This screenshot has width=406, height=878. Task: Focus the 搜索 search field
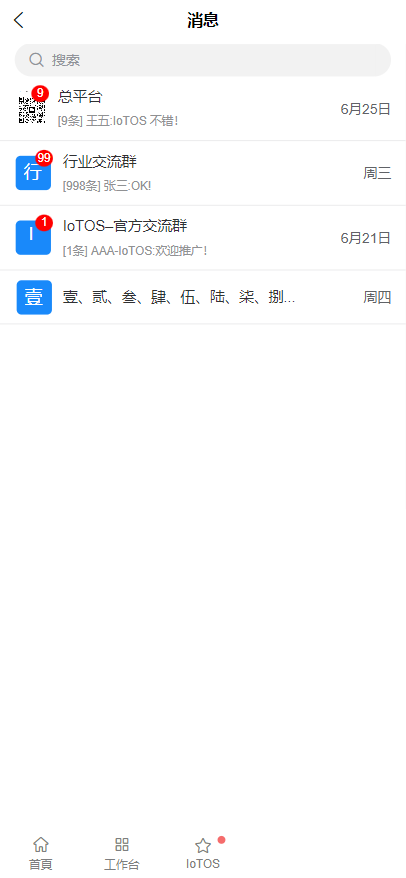coord(203,60)
